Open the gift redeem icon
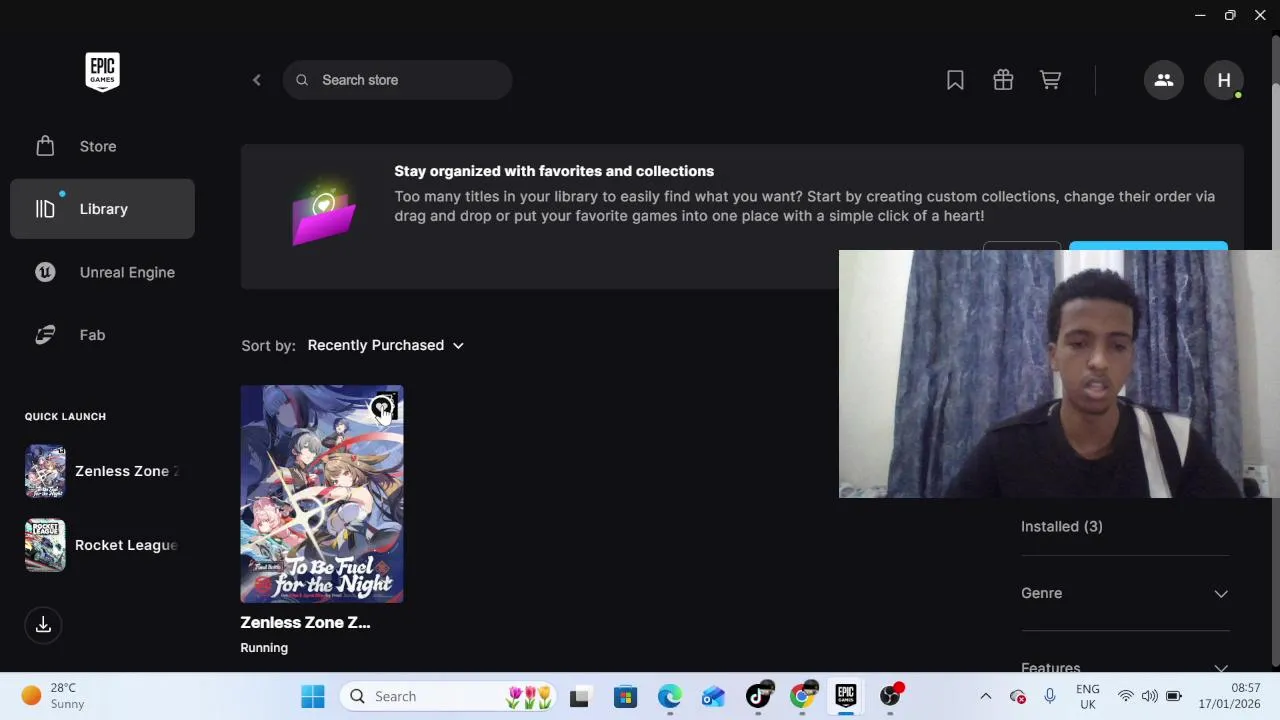Screen dimensions: 1280x720 pyautogui.click(x=1003, y=80)
